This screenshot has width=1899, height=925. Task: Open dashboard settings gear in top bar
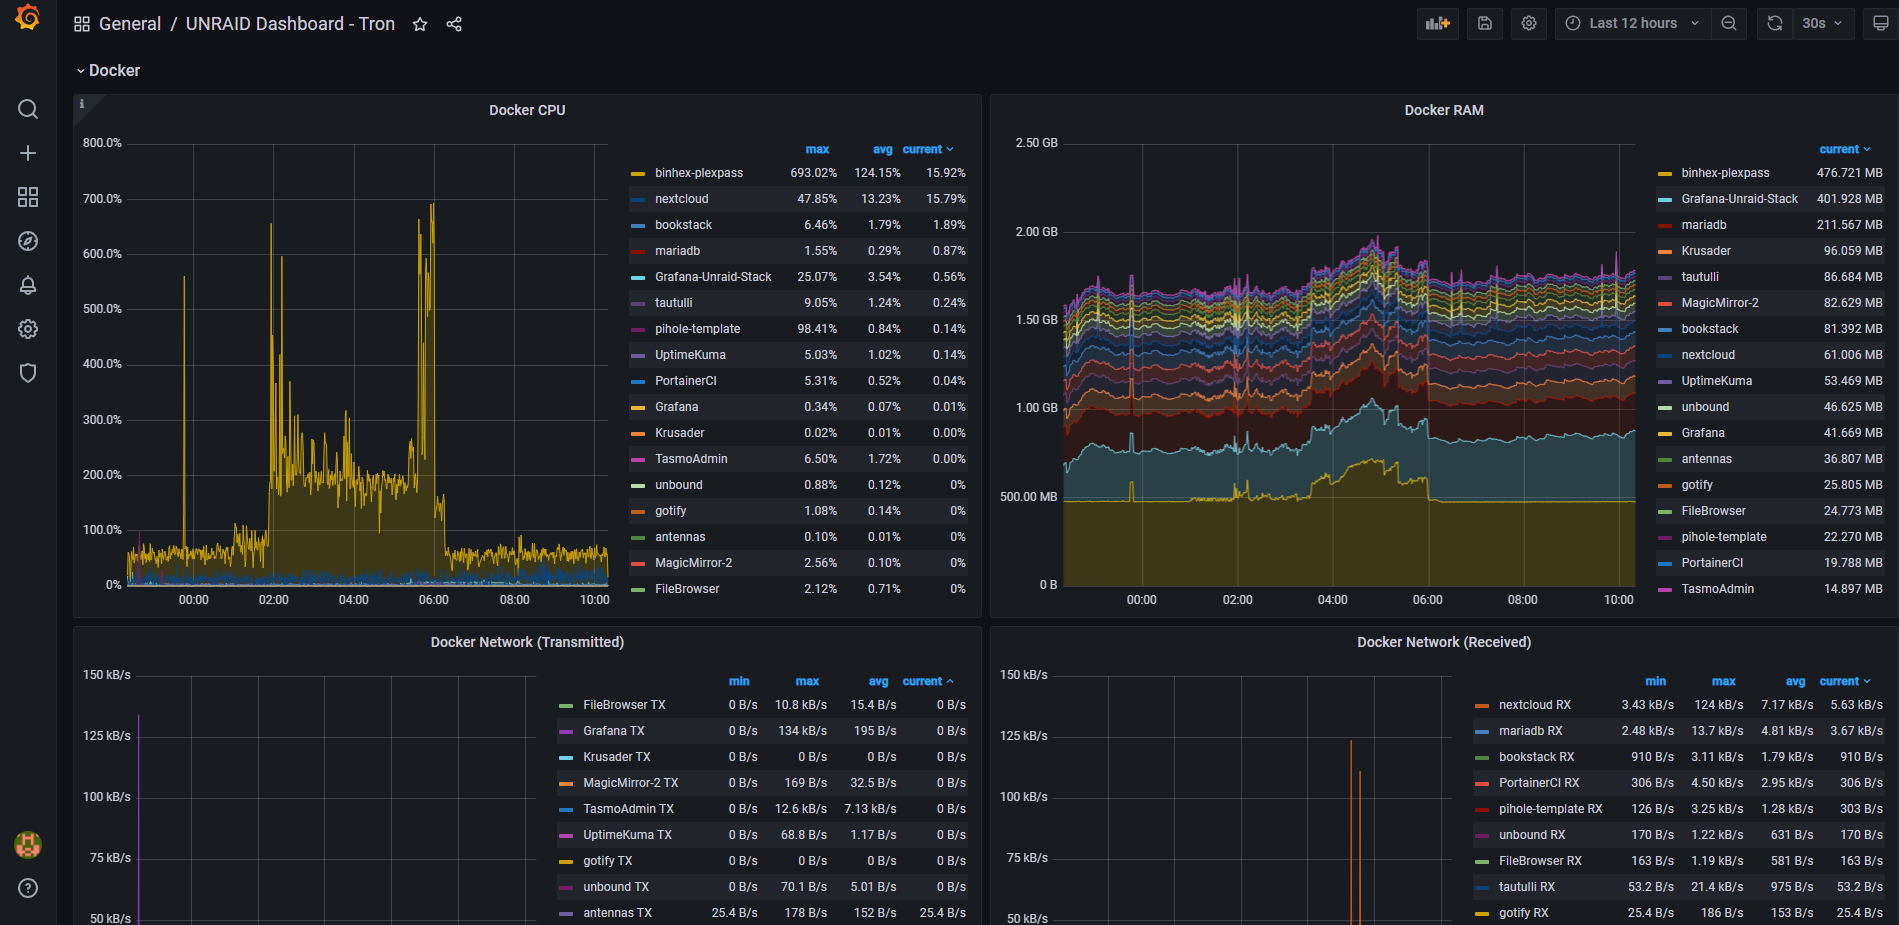pyautogui.click(x=1529, y=23)
